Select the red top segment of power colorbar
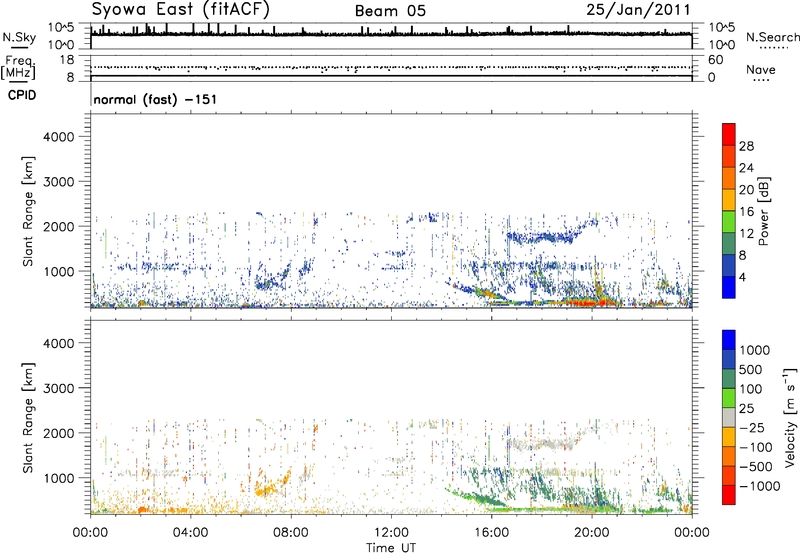This screenshot has width=800, height=554. tap(729, 134)
